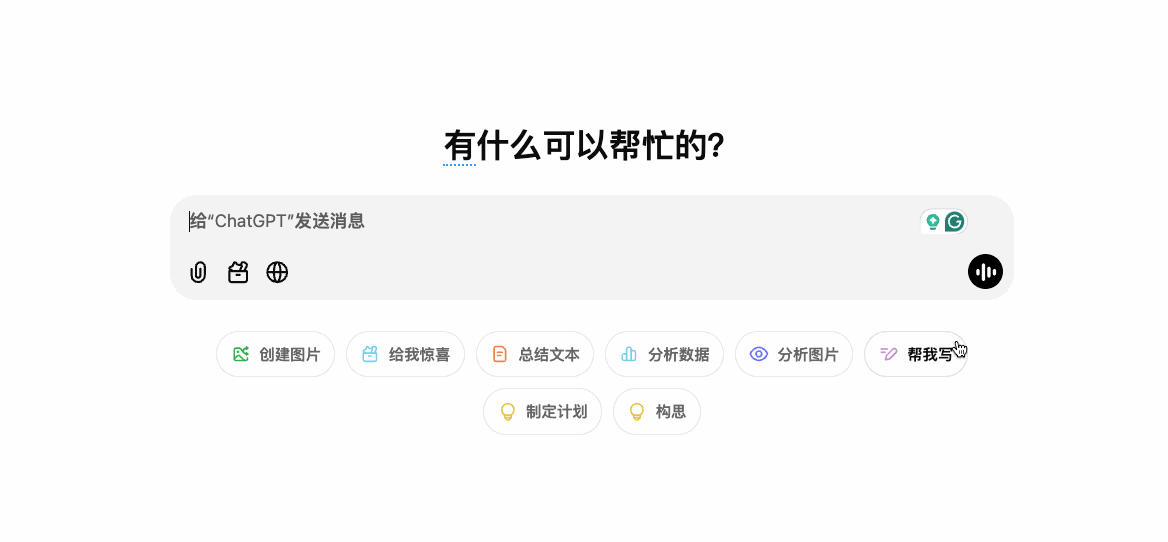Select the 创建图片 suggestion label
The image size is (1168, 542).
[x=290, y=354]
